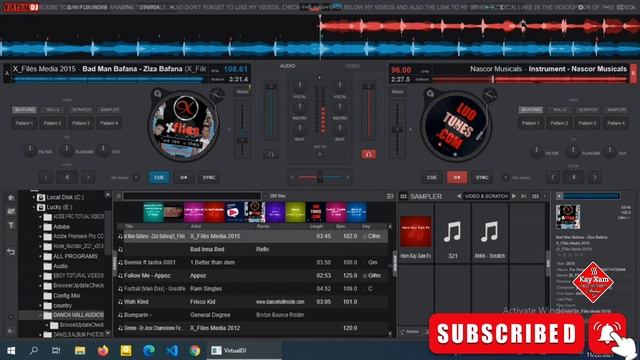
Task: Click the filter funnel icon in browser sidebar
Action: click(11, 225)
